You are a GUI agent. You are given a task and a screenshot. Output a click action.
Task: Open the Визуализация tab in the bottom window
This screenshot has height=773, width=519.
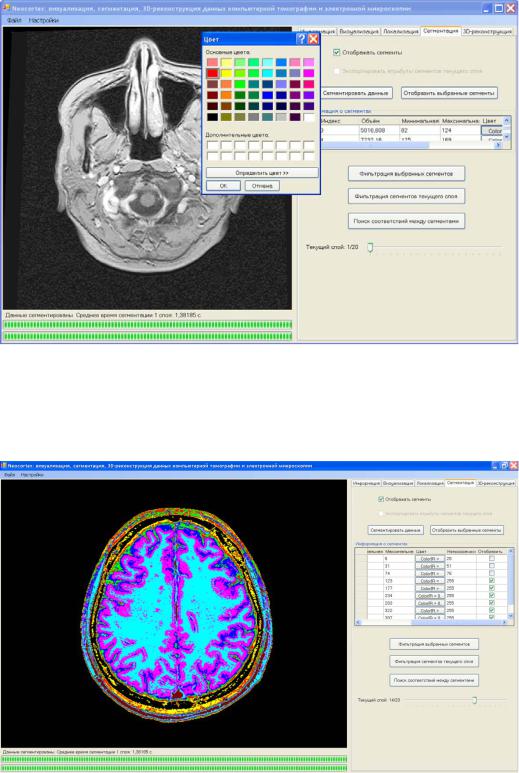pos(398,483)
